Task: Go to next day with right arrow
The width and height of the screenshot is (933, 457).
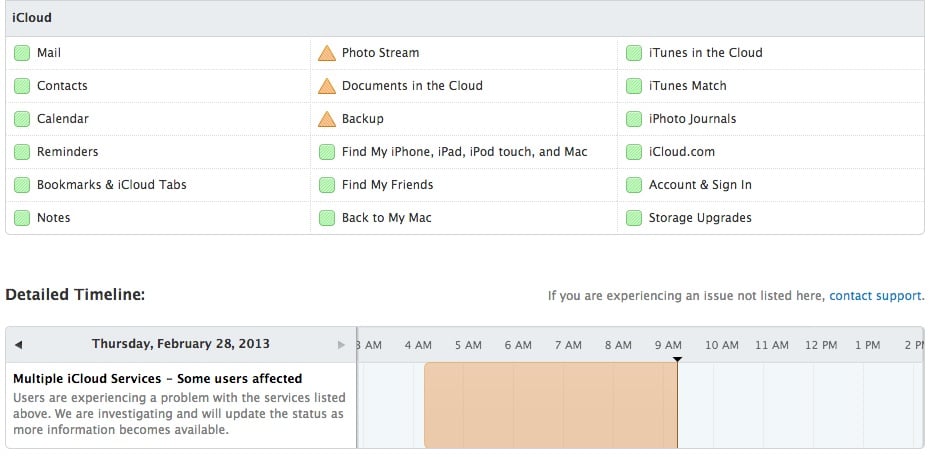Action: 341,345
